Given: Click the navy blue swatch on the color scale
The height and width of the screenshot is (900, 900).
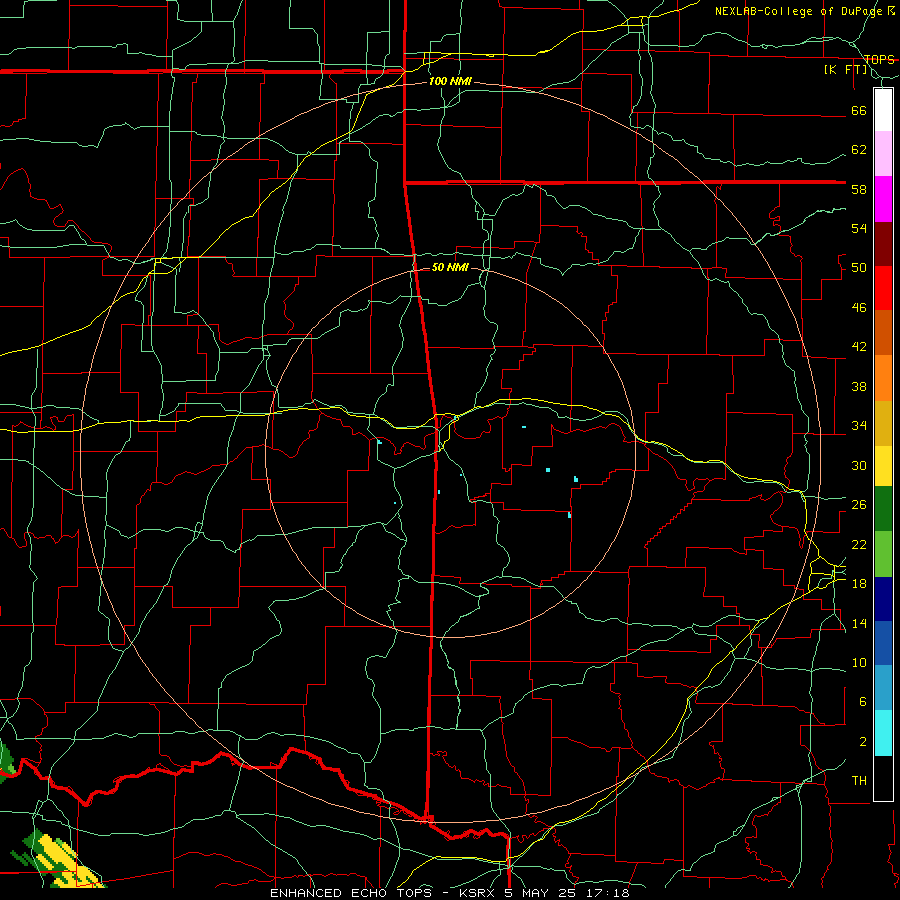Looking at the screenshot, I should (x=883, y=599).
